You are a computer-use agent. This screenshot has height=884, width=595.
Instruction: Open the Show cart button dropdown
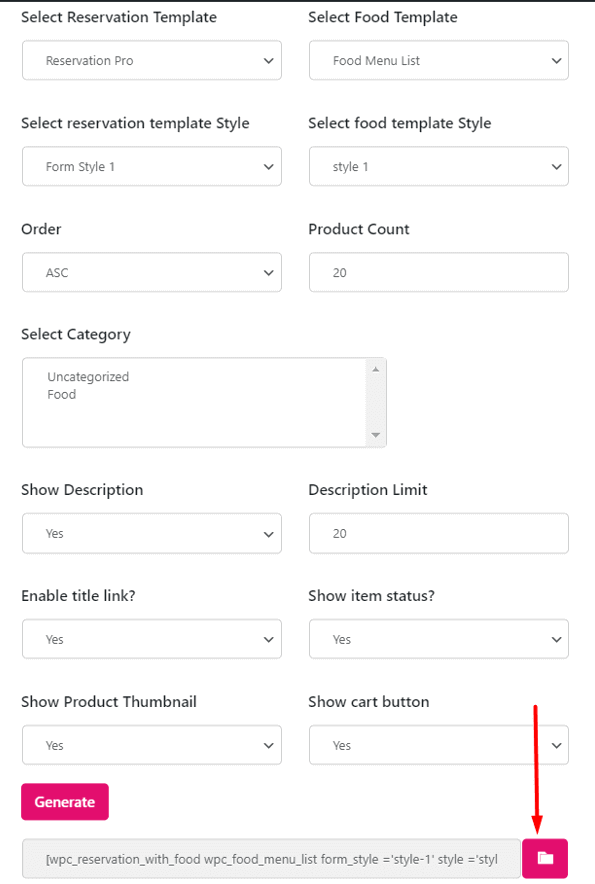(439, 745)
